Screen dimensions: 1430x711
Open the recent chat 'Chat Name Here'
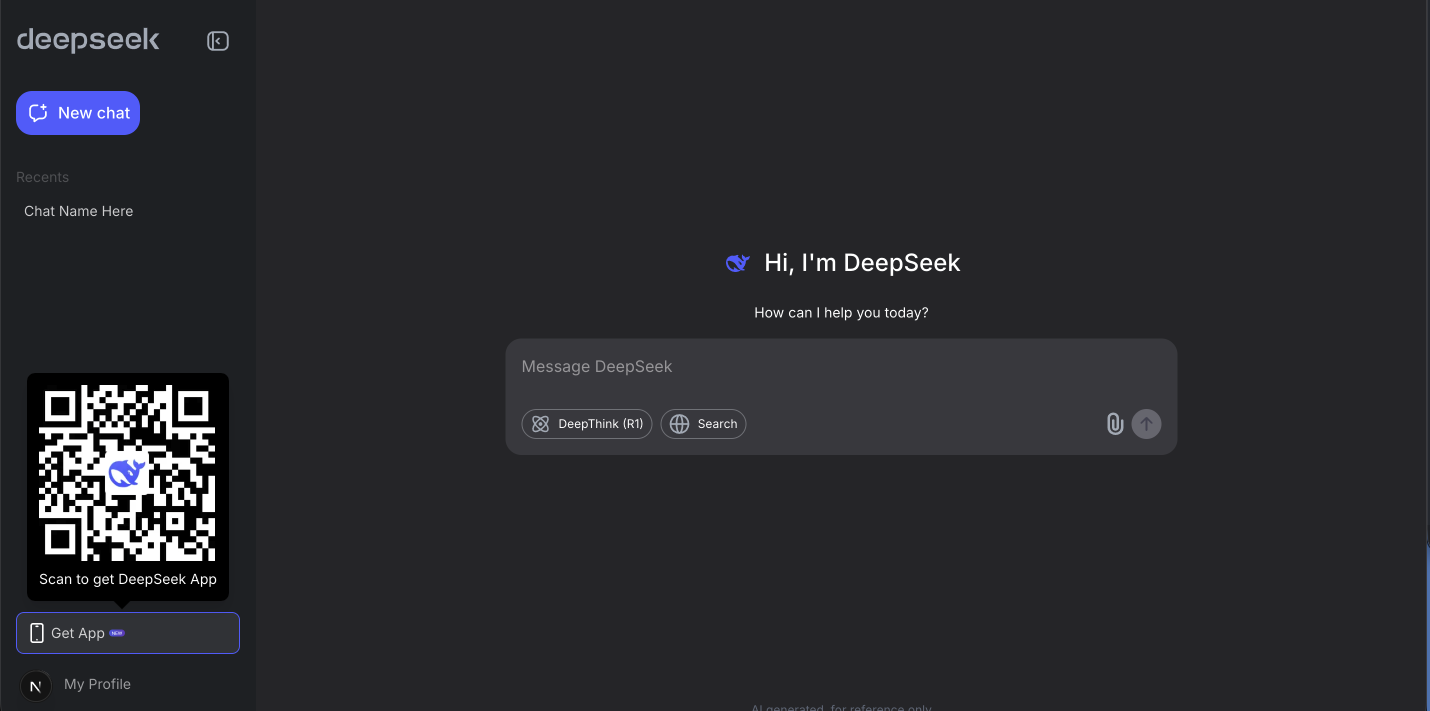[79, 211]
